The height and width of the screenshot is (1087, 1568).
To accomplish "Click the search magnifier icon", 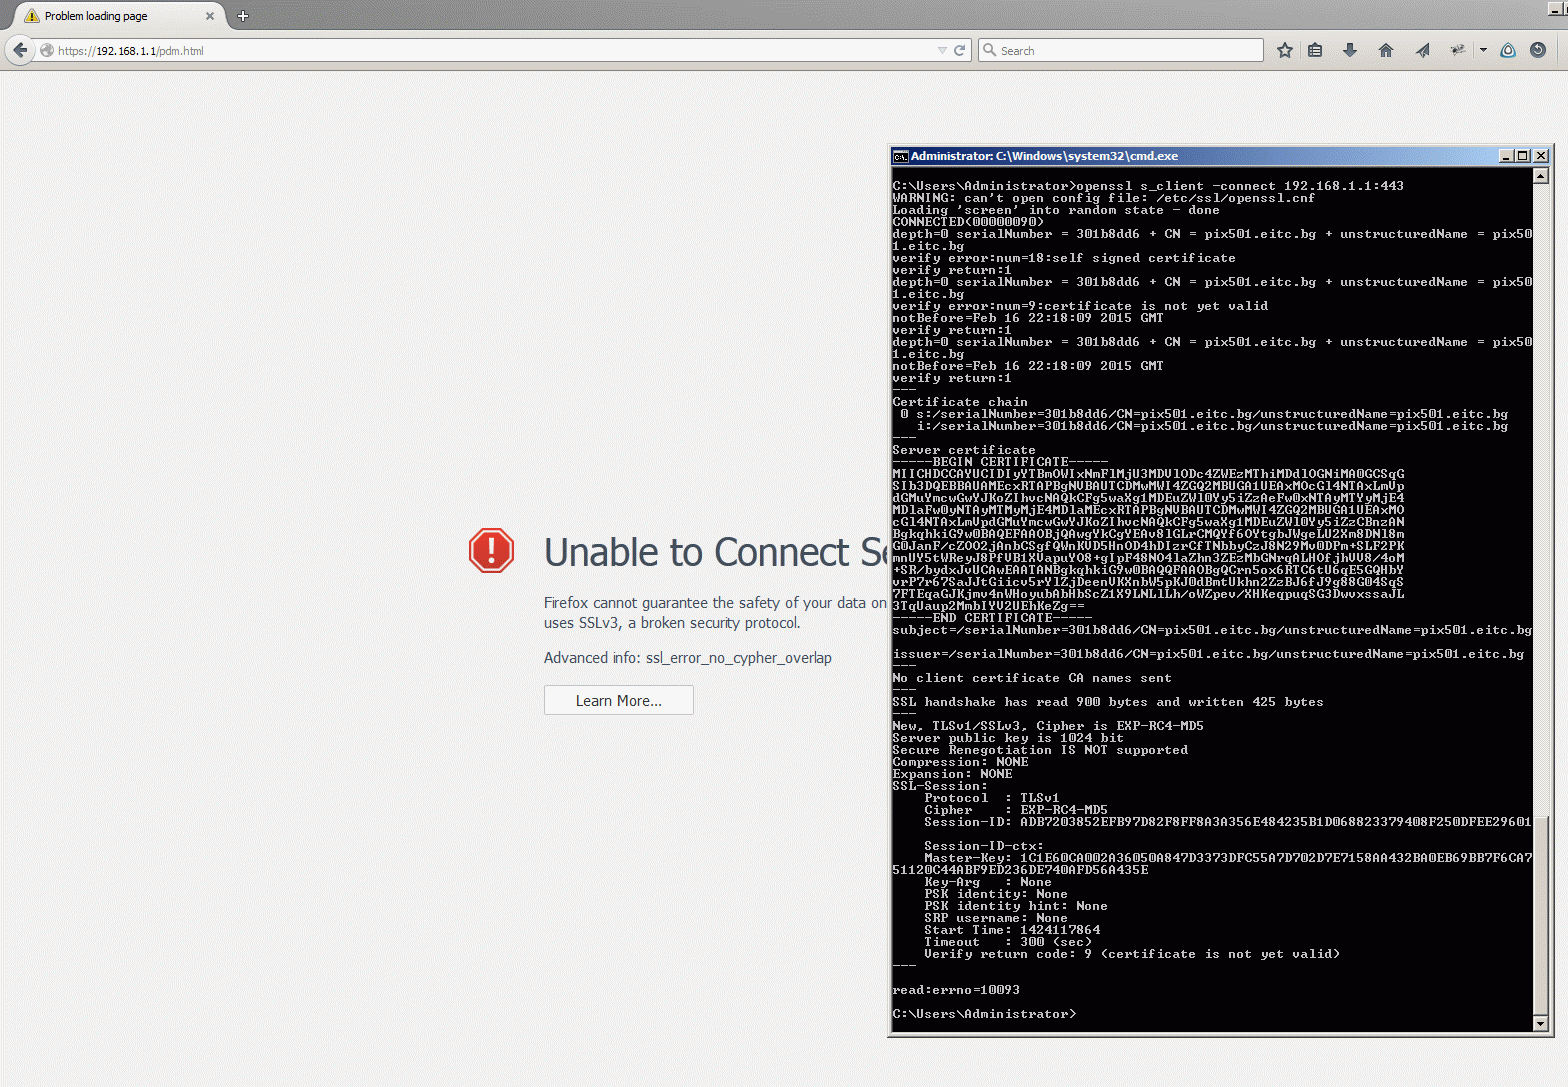I will [x=990, y=50].
